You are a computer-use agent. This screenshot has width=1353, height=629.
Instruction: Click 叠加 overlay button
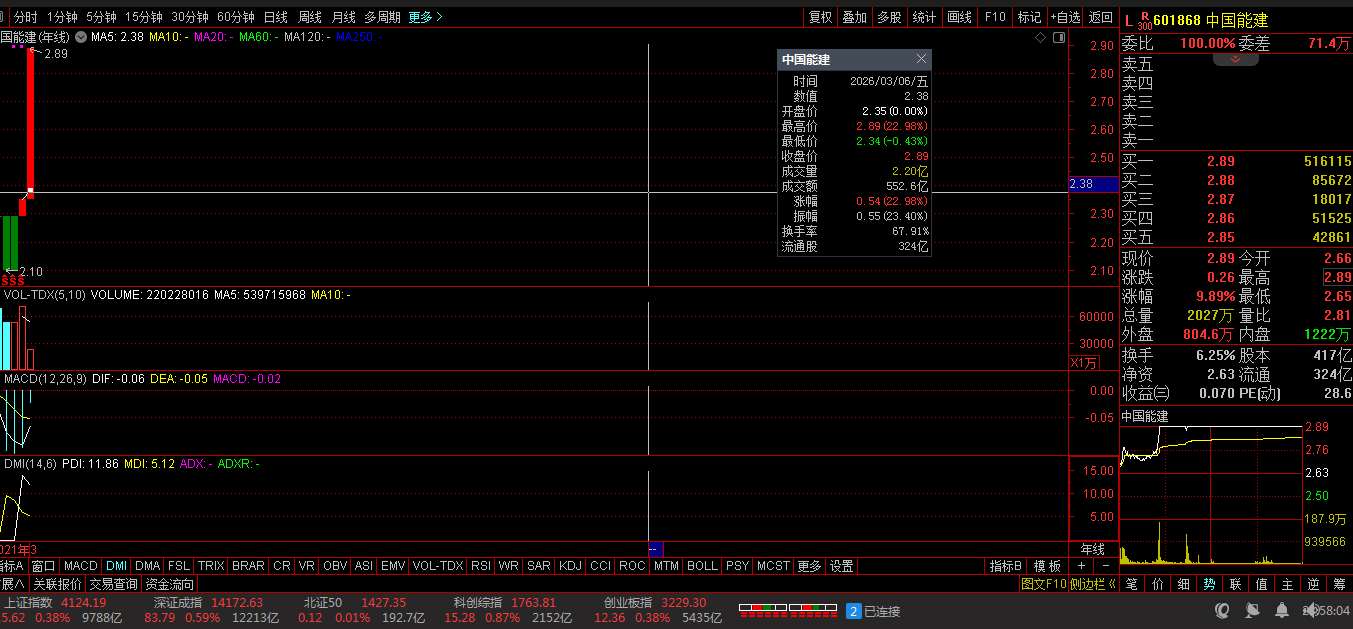point(854,17)
